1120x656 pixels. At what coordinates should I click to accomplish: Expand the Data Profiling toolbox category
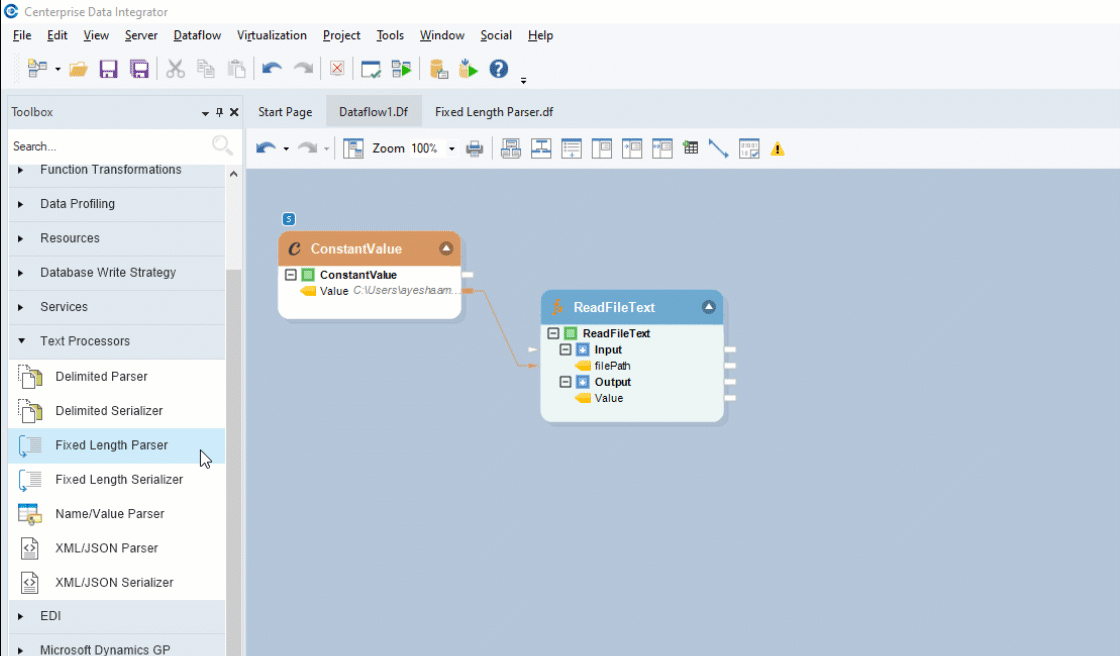click(21, 204)
